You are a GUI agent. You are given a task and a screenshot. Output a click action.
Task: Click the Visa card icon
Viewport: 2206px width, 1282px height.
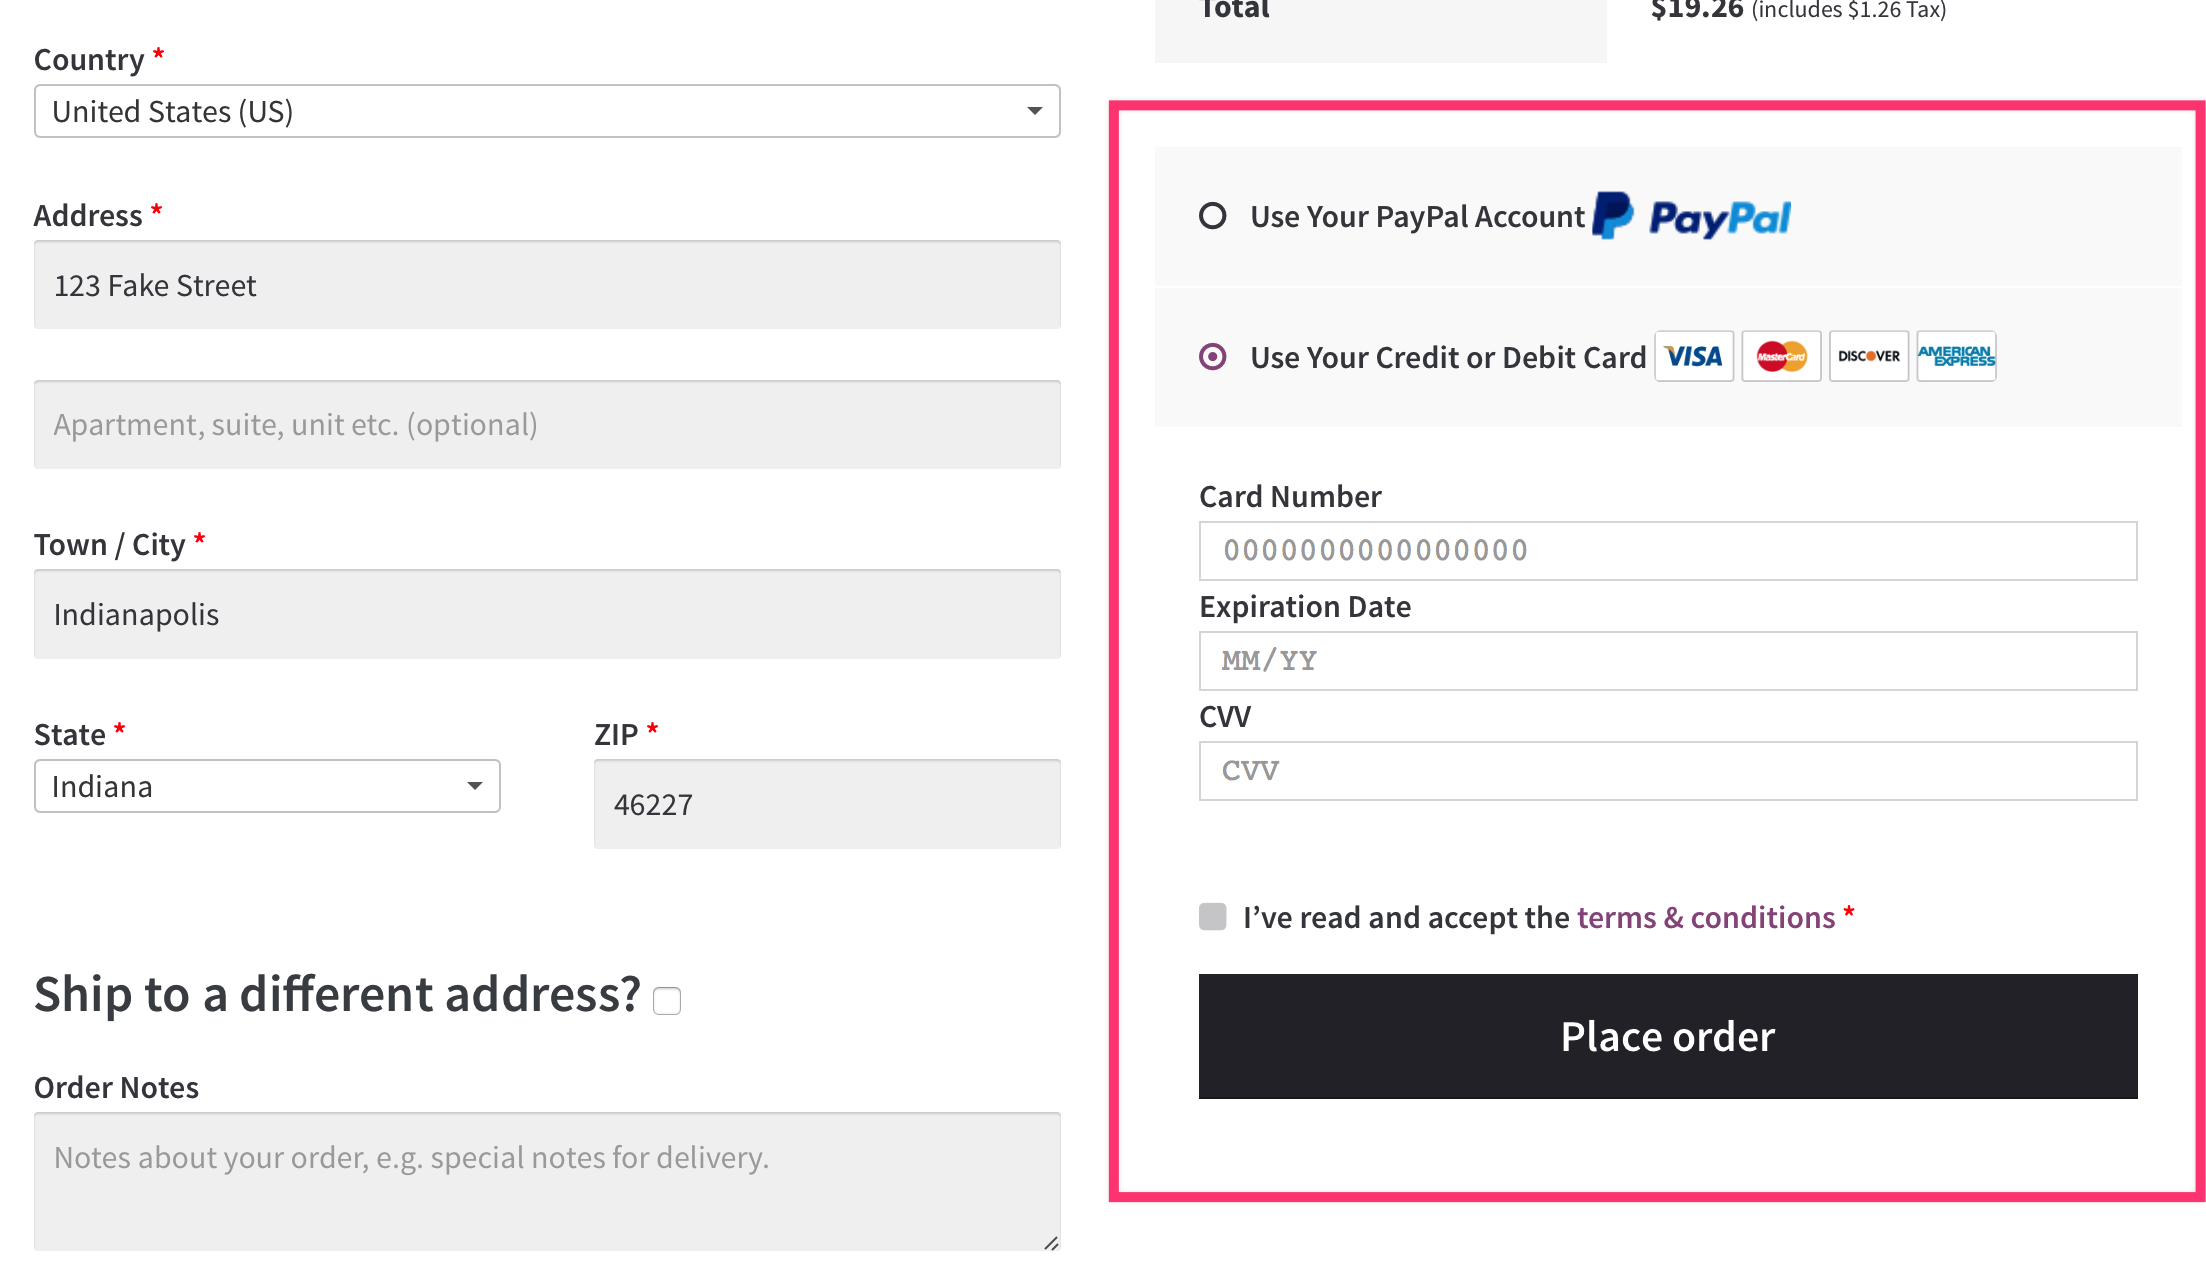(x=1694, y=356)
